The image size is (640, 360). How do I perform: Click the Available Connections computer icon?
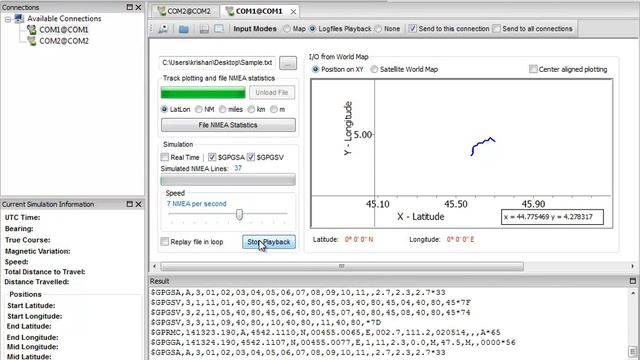click(19, 18)
